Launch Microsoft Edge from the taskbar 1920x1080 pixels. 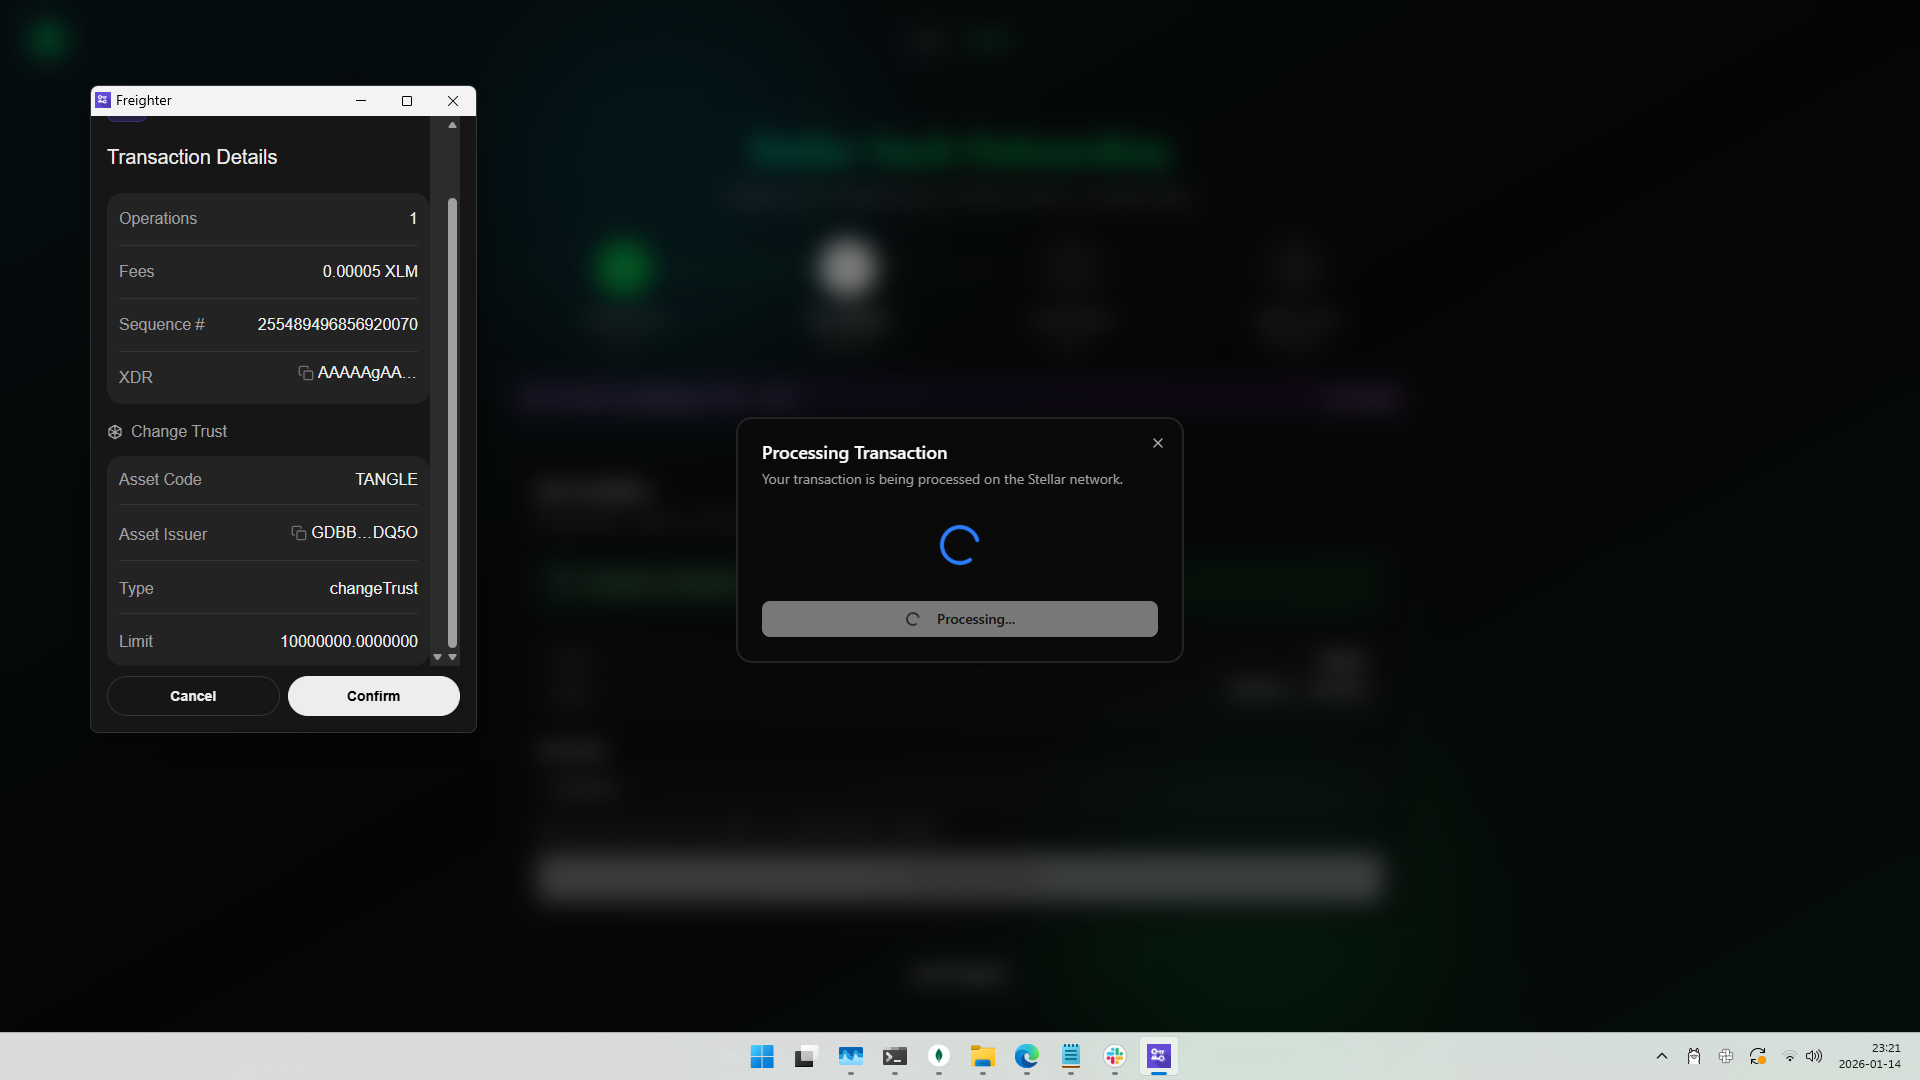click(1026, 1057)
